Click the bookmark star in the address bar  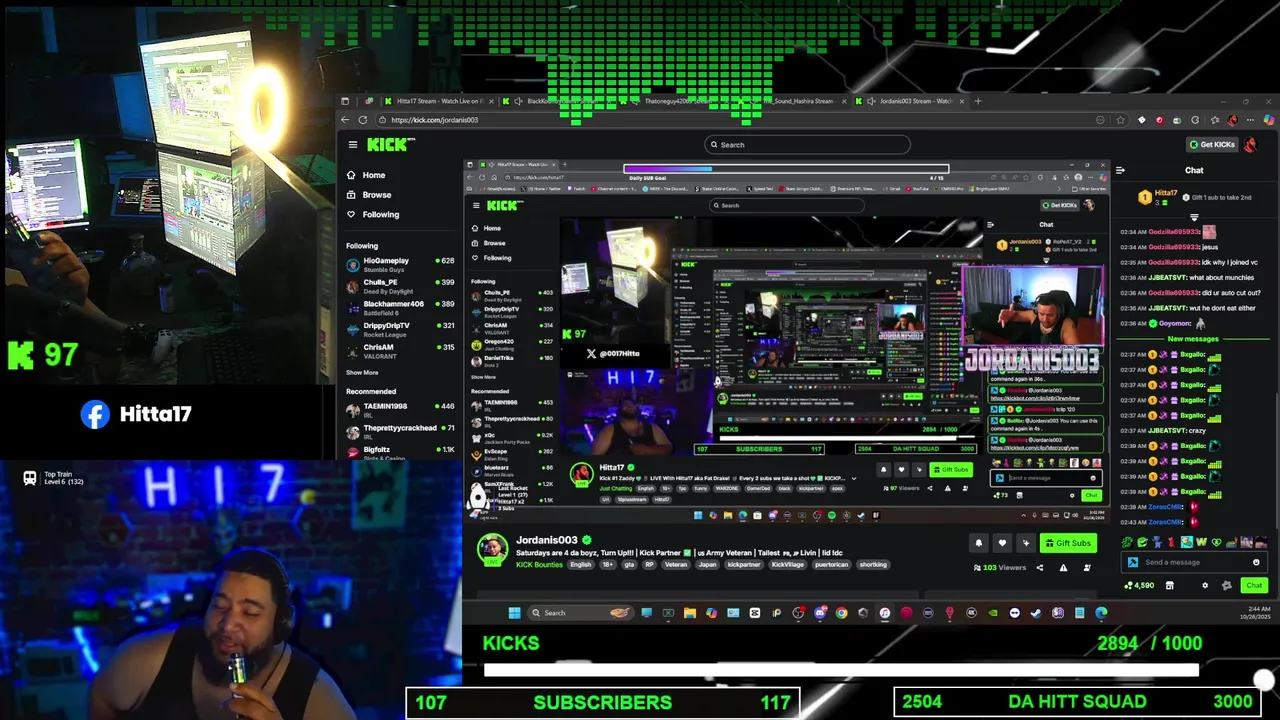[x=1119, y=120]
